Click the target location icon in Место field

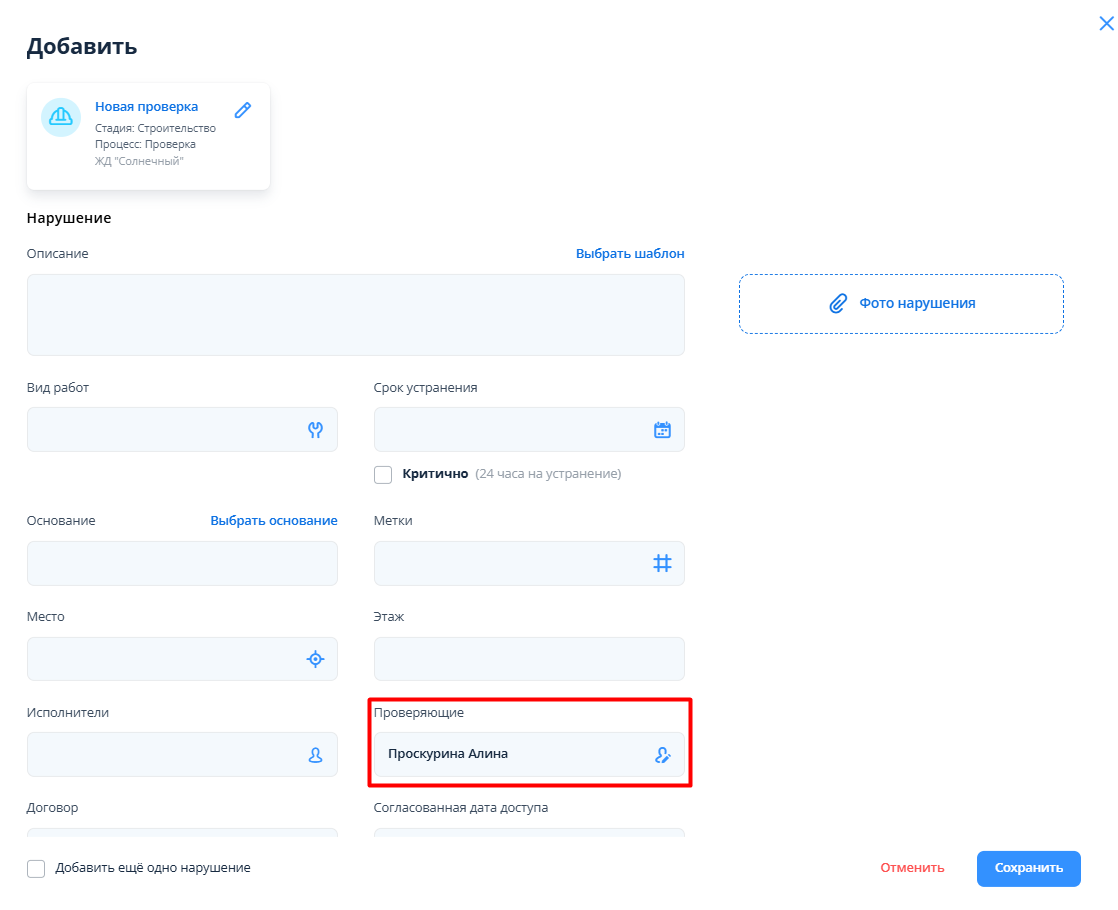tap(315, 659)
